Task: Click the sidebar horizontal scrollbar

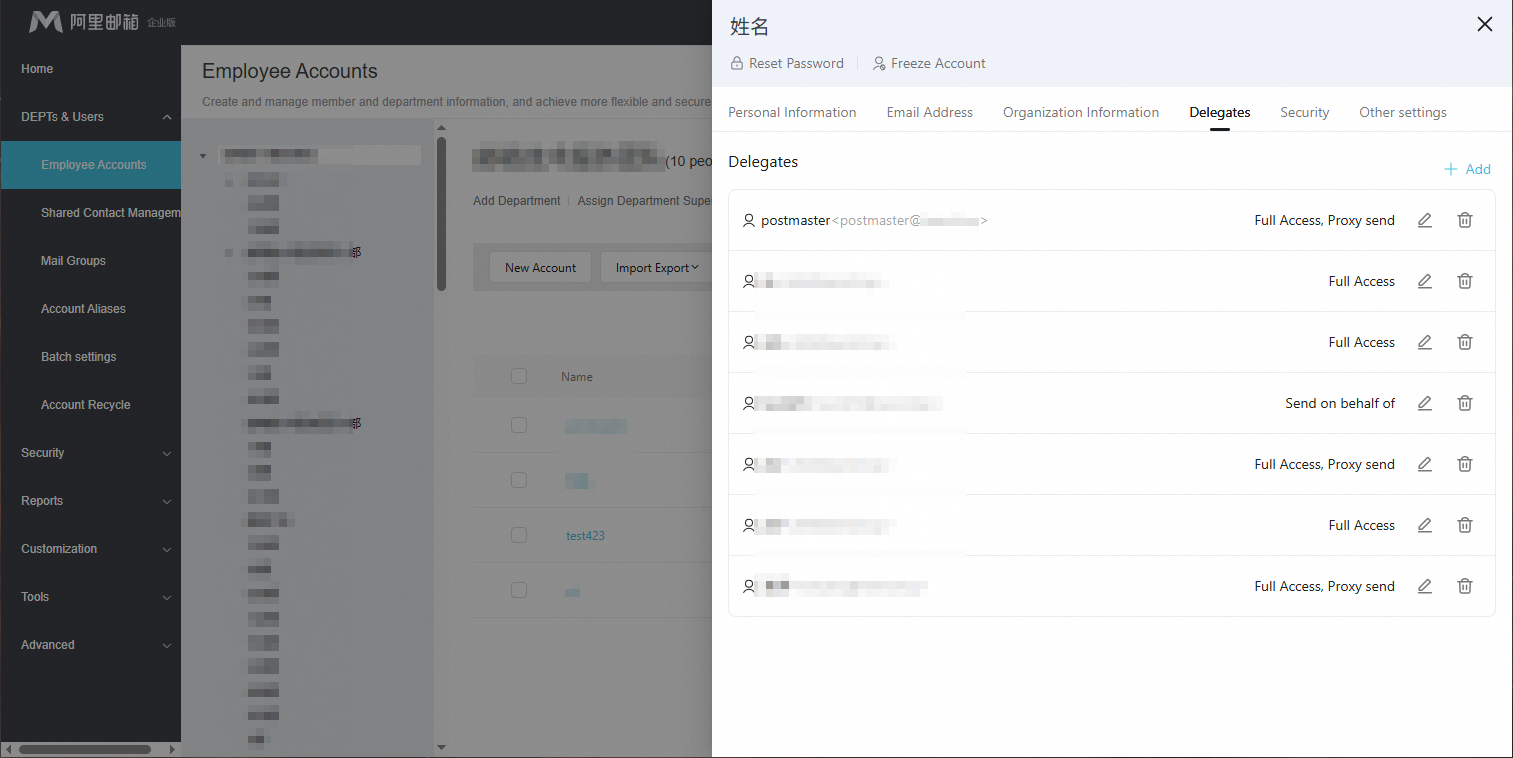Action: click(x=84, y=749)
